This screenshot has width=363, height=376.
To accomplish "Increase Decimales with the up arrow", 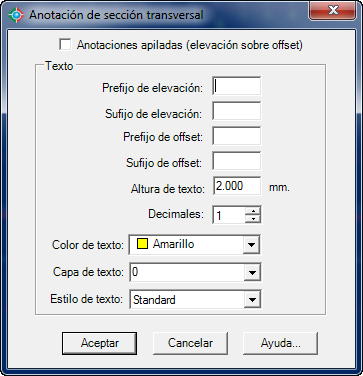I will (253, 211).
